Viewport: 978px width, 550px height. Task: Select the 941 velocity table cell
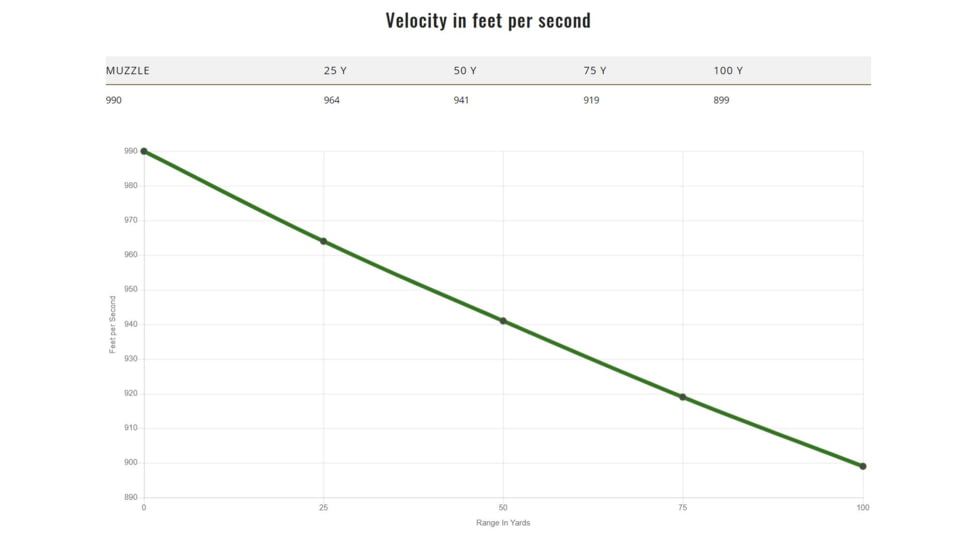(461, 100)
